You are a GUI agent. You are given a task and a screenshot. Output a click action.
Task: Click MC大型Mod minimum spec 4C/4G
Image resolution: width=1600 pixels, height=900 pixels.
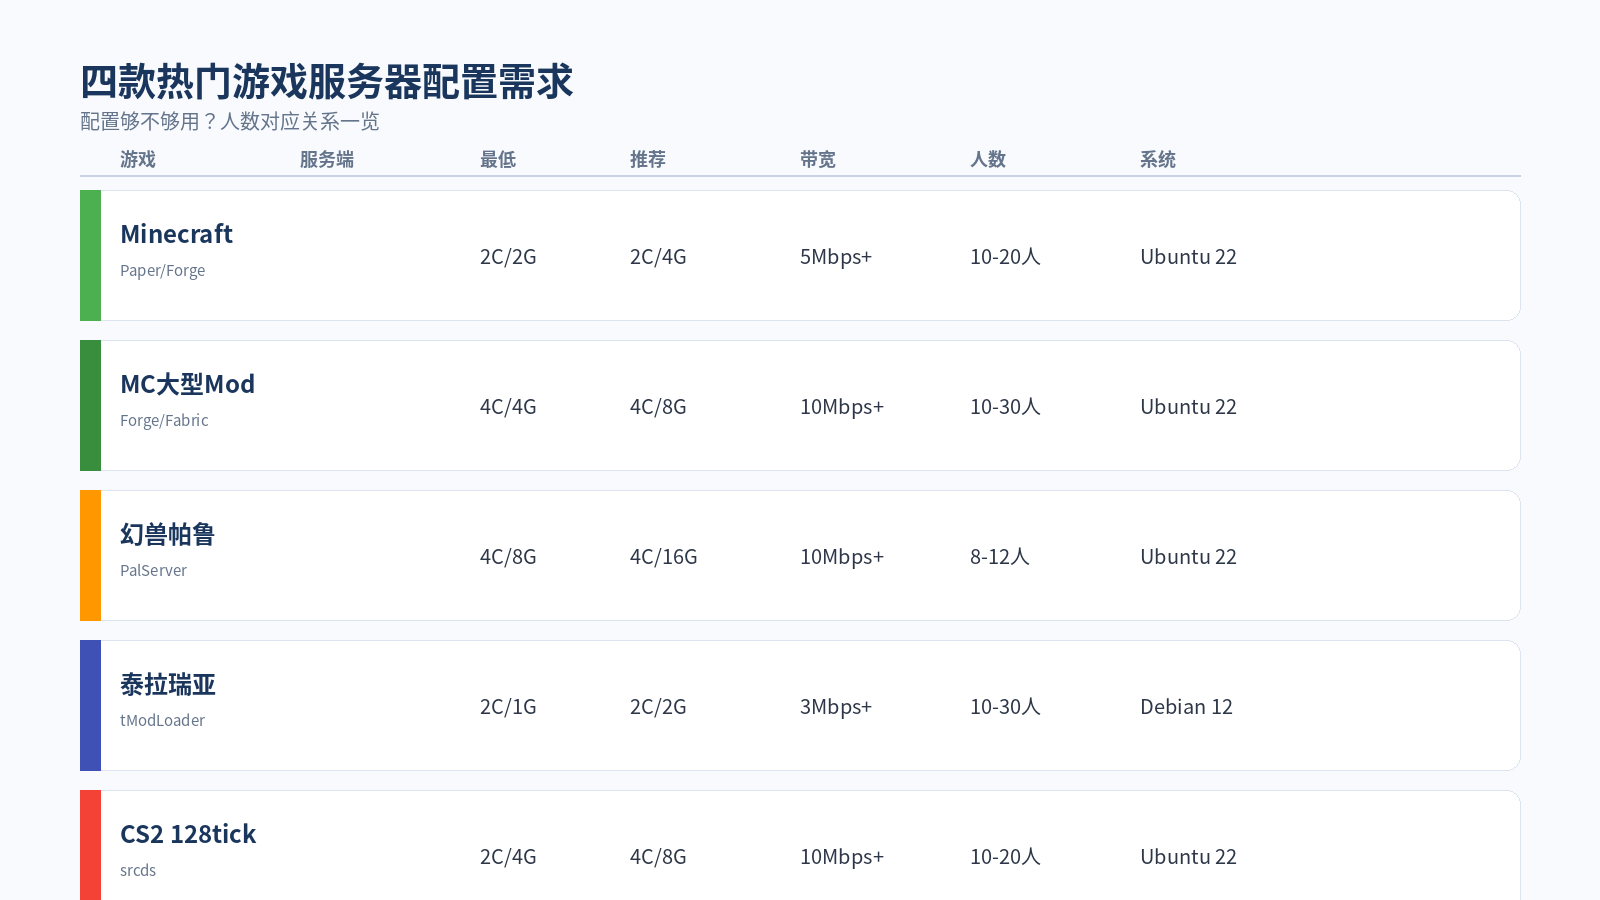pos(508,407)
